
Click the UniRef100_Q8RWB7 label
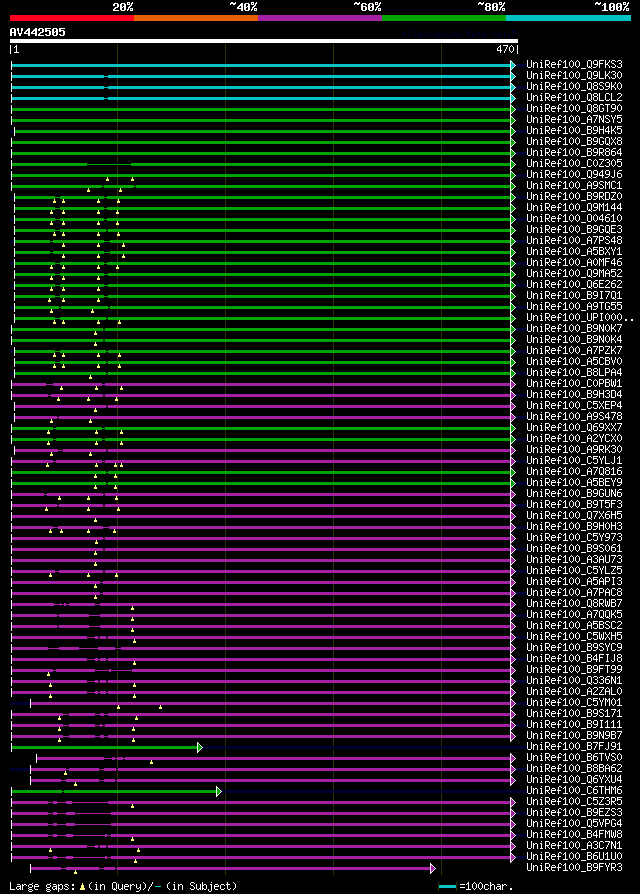pos(574,603)
